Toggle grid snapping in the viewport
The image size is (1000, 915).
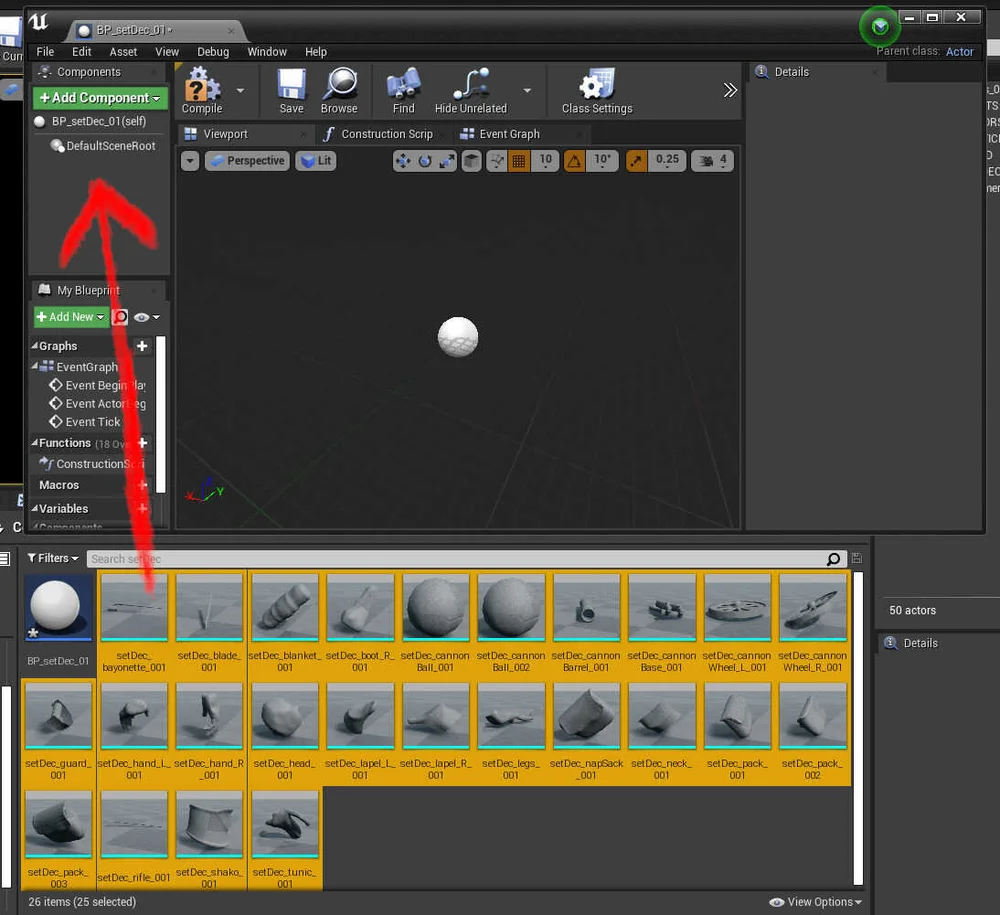(516, 161)
